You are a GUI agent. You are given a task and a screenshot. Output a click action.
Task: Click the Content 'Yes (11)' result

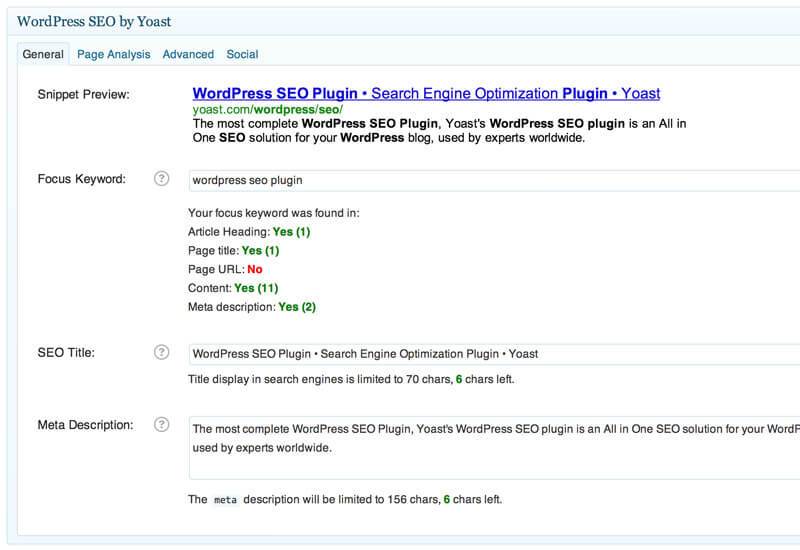click(x=255, y=288)
